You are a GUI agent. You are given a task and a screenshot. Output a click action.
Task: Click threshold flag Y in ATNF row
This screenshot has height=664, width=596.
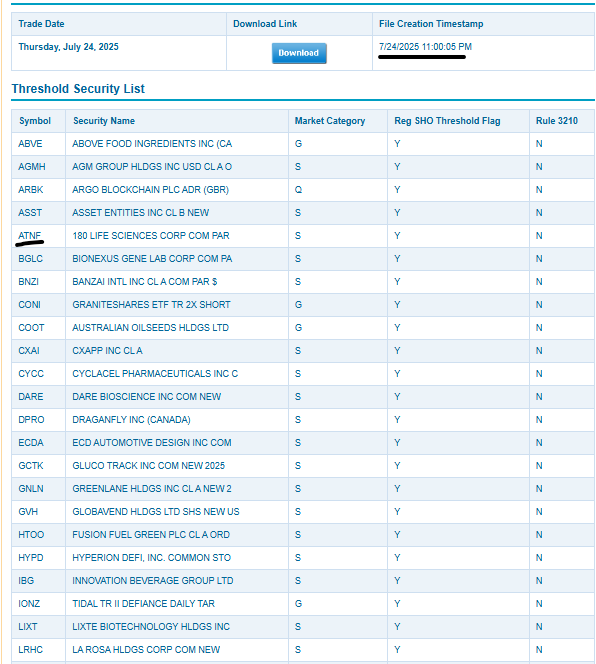point(397,235)
